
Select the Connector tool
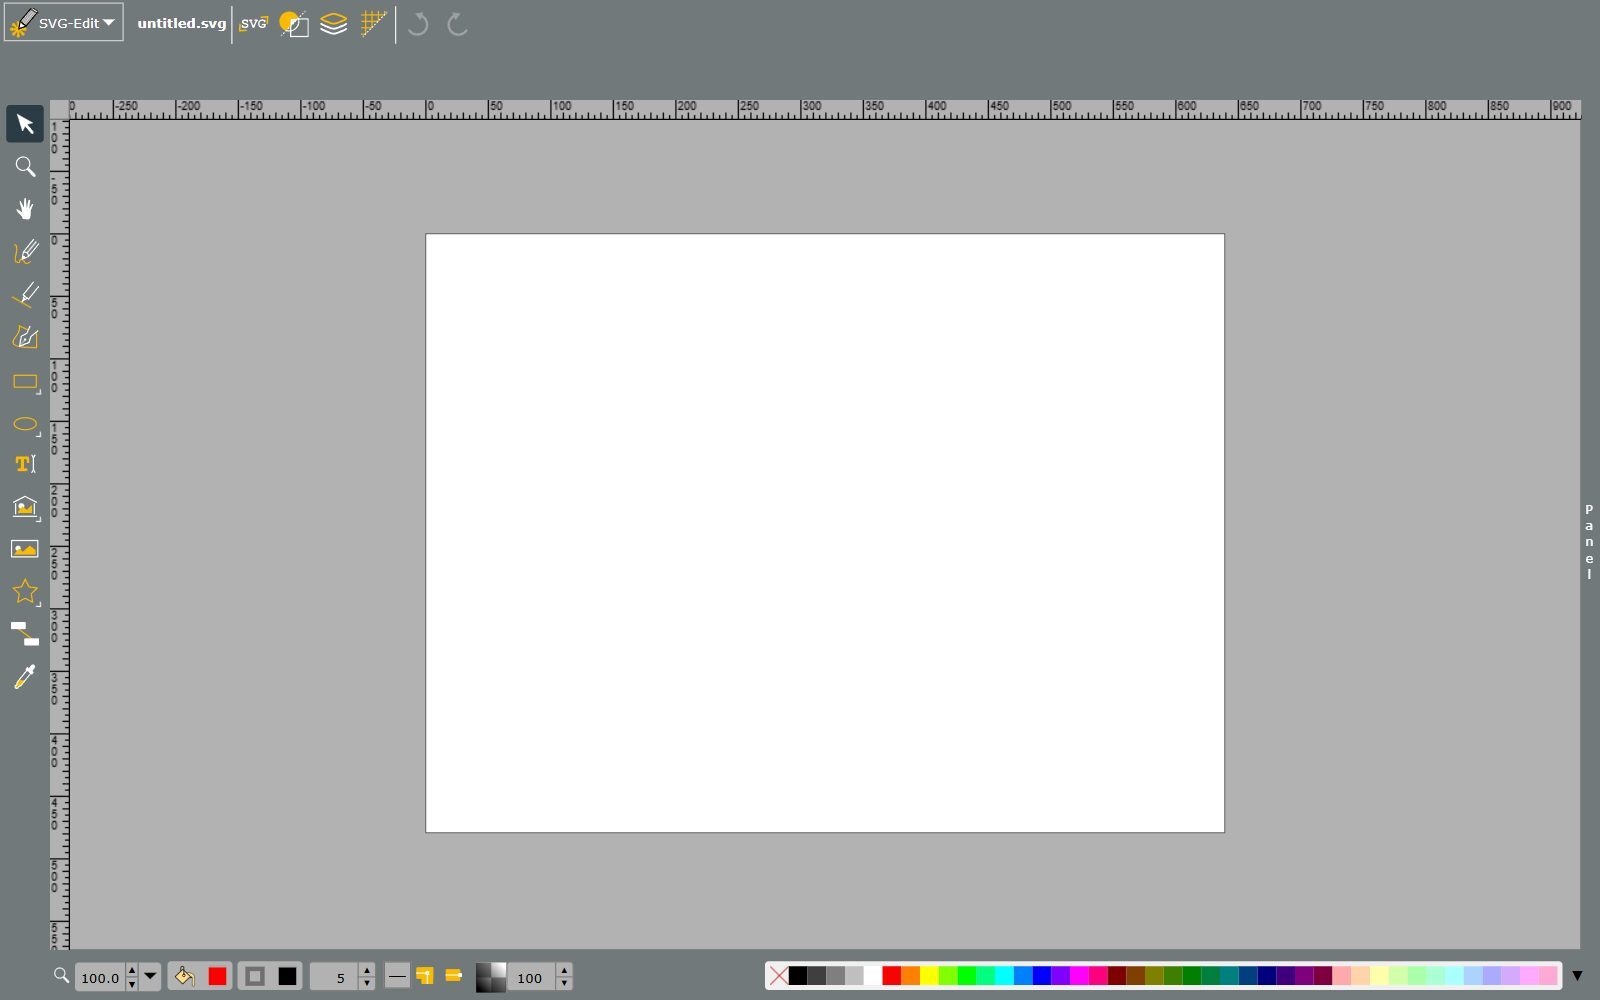point(25,634)
